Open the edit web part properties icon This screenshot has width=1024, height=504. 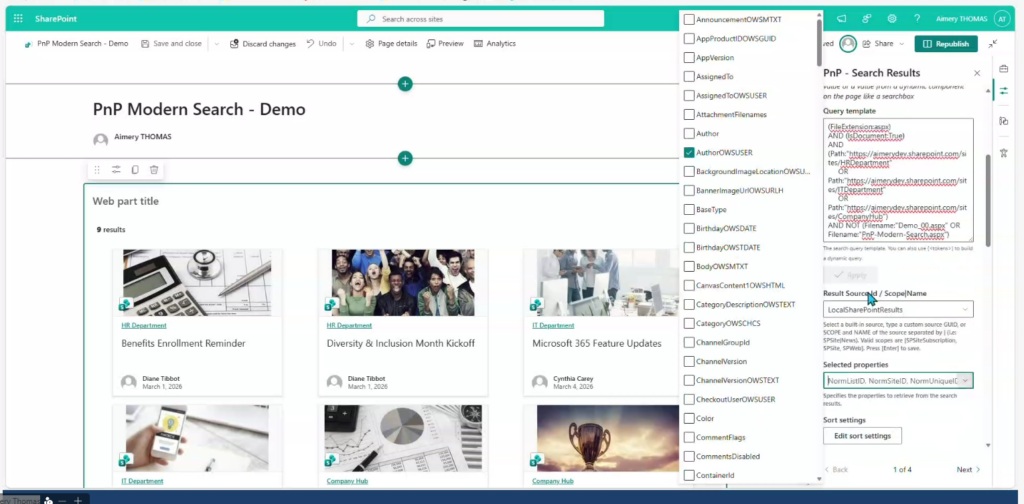pyautogui.click(x=116, y=170)
